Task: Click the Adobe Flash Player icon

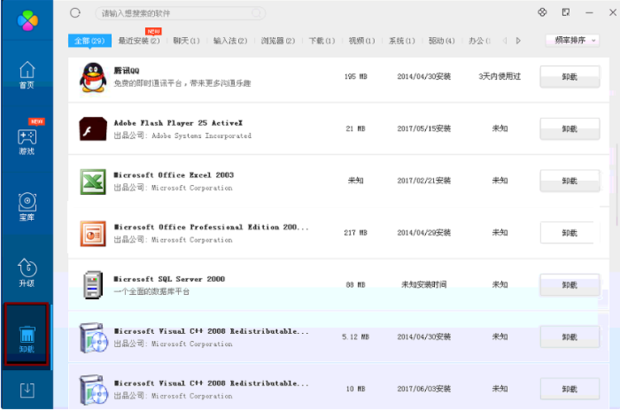Action: point(93,129)
